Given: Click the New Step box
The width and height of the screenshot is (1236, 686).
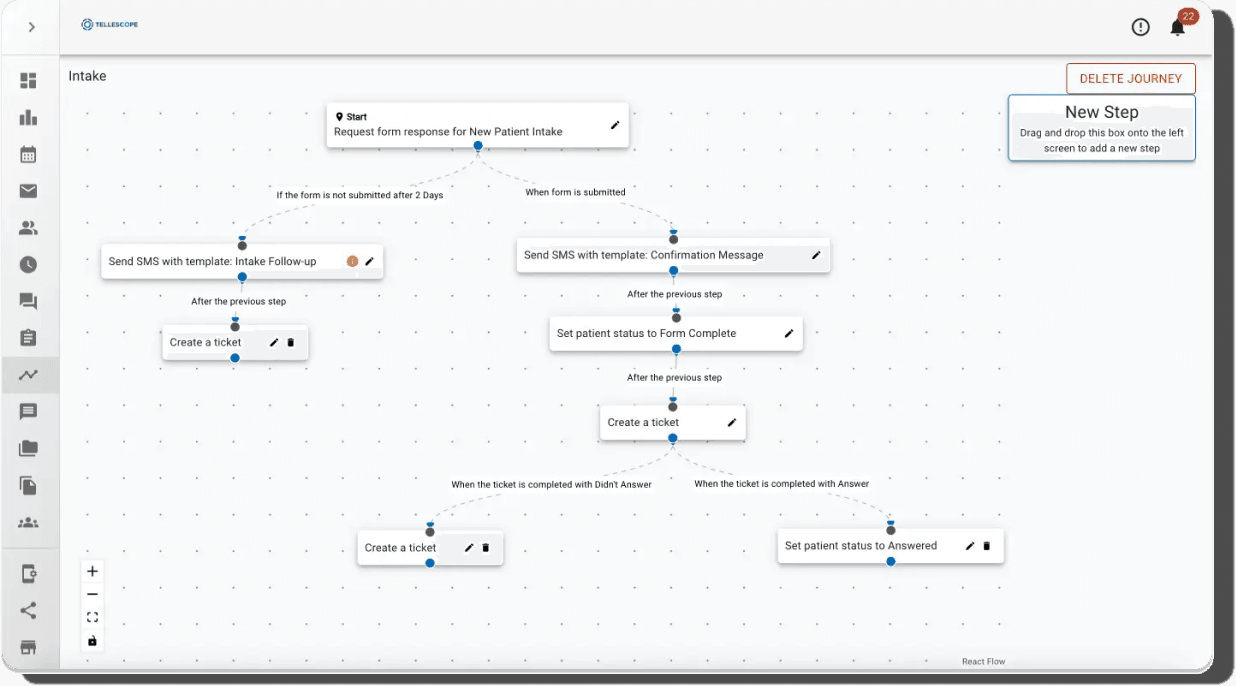Looking at the screenshot, I should point(1101,128).
